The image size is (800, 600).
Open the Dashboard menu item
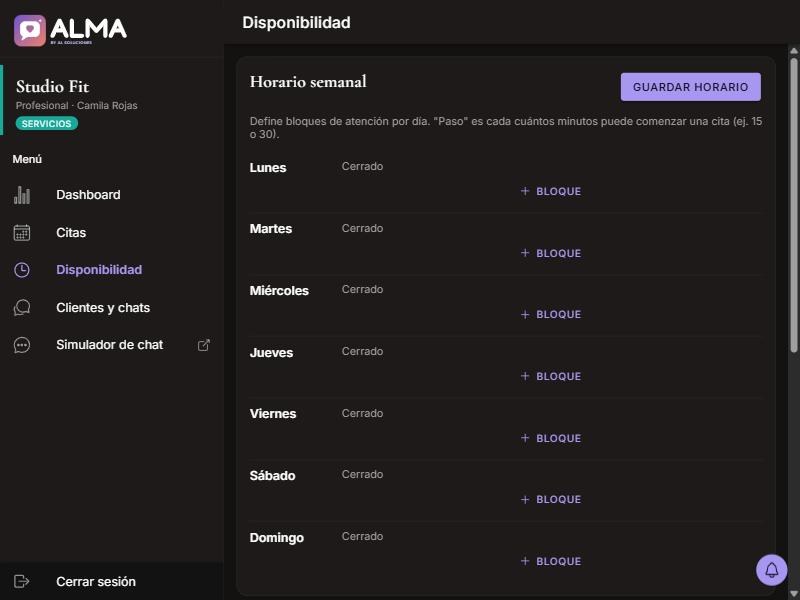tap(112, 195)
